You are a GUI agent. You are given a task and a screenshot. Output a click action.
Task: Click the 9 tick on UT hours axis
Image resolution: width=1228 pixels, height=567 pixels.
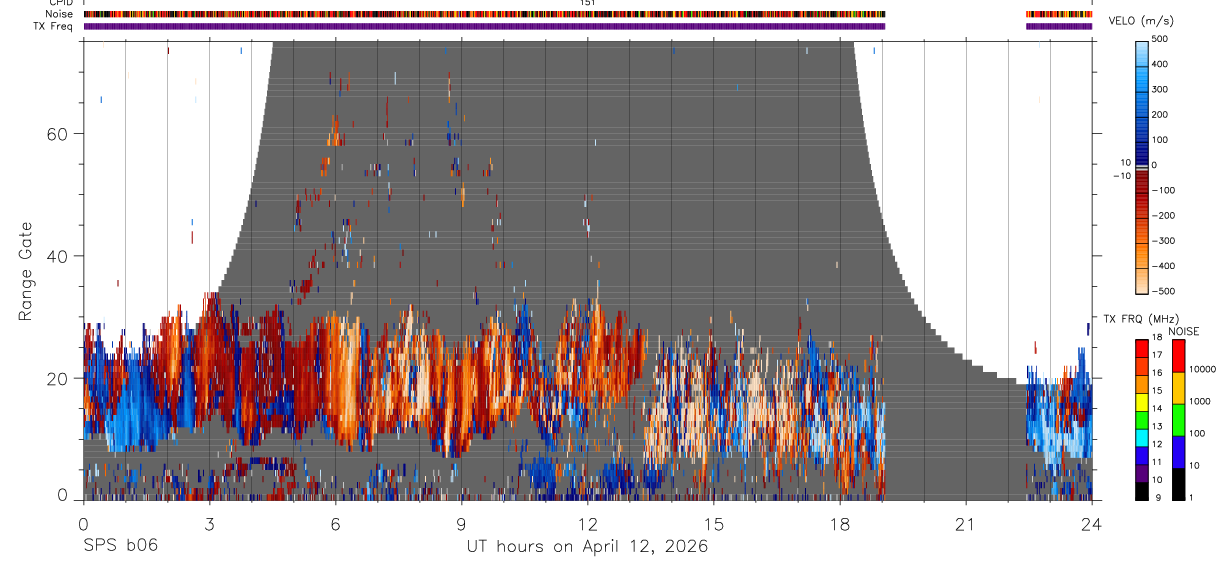click(462, 524)
